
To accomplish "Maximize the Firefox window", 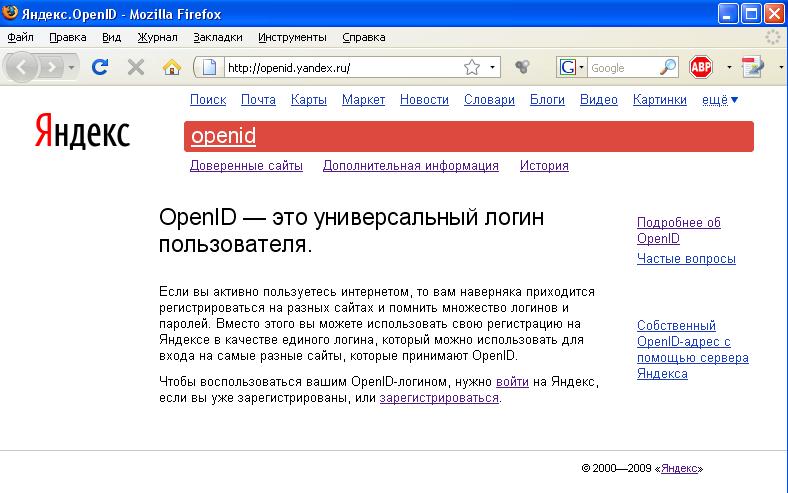I will [751, 14].
